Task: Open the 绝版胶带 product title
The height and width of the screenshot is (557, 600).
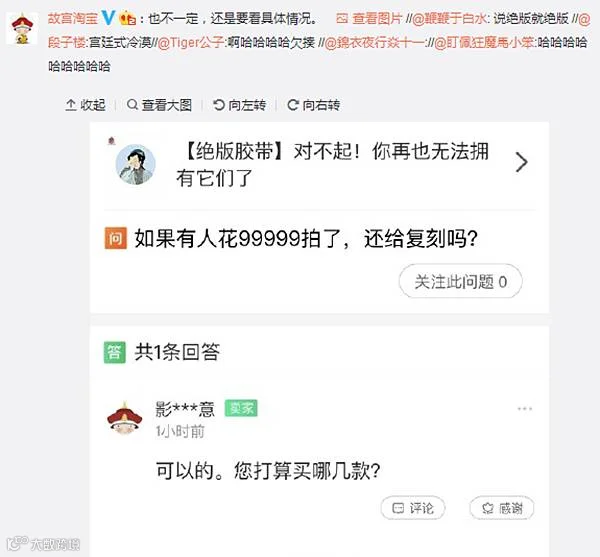Action: point(332,165)
